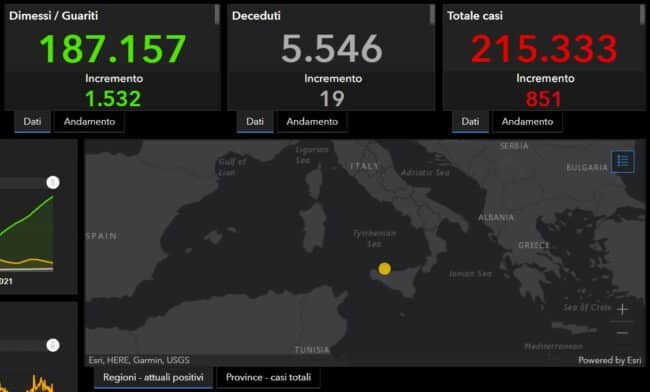Image resolution: width=650 pixels, height=392 pixels.
Task: Click the Tyrrhenian Sea label
Action: tap(375, 239)
